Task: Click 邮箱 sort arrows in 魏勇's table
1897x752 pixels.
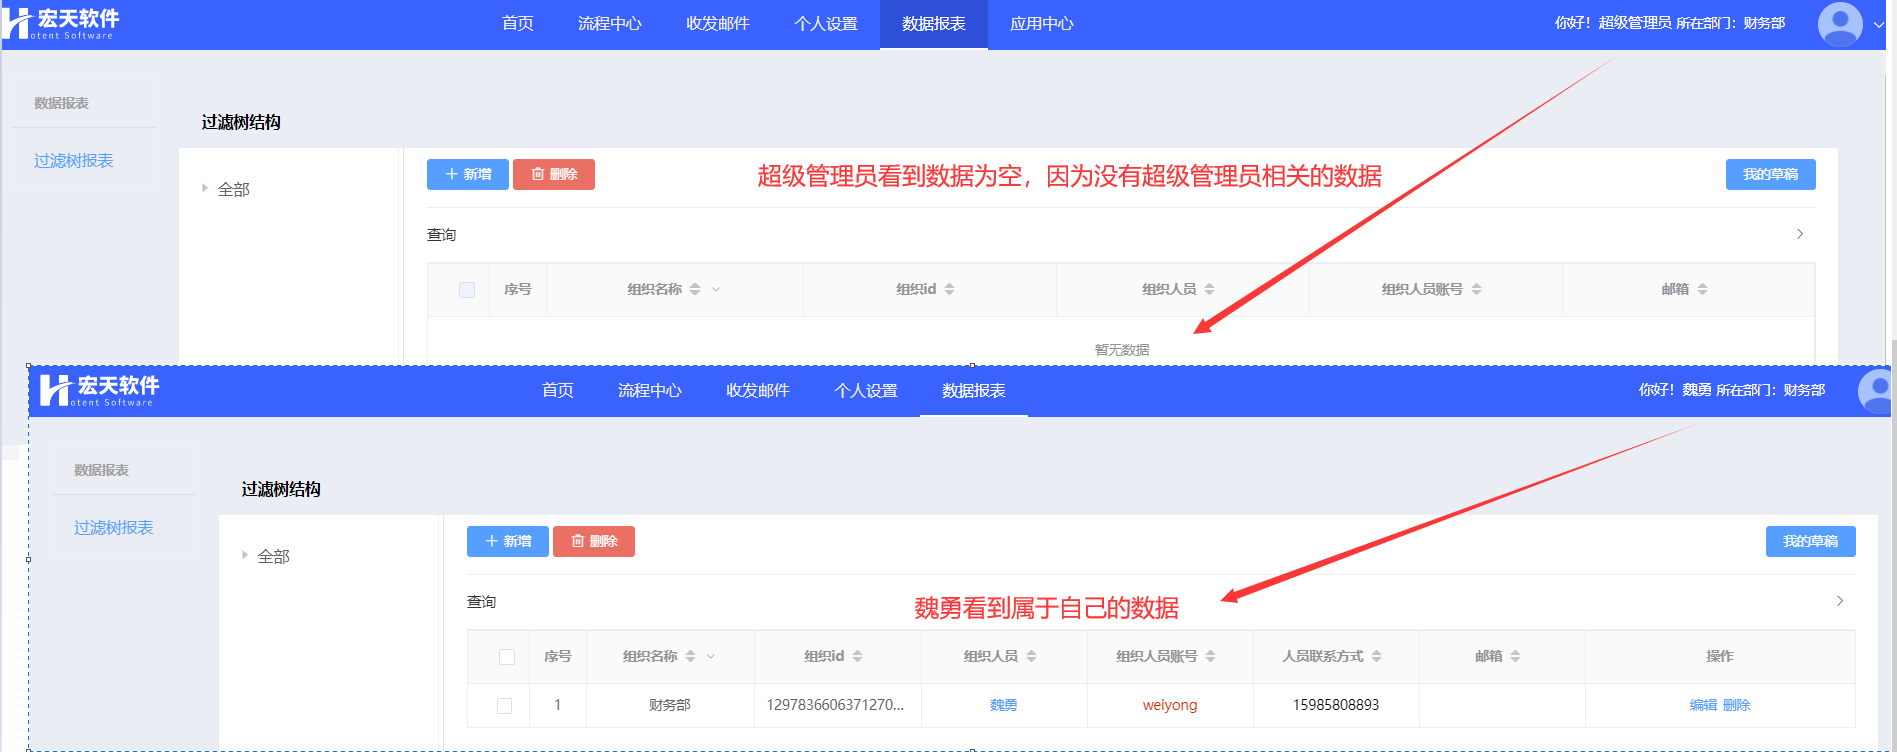Action: click(x=1515, y=656)
